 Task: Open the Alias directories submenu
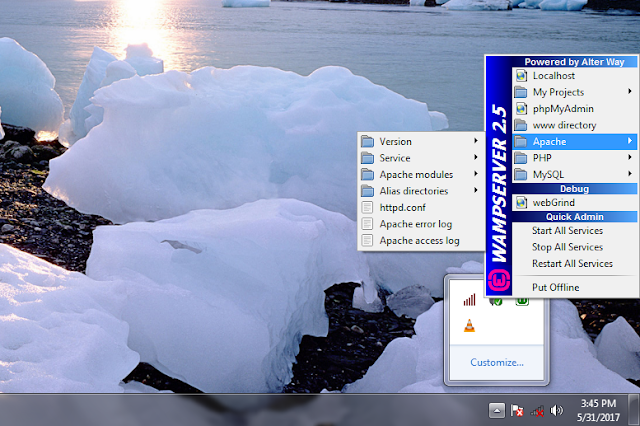click(420, 191)
